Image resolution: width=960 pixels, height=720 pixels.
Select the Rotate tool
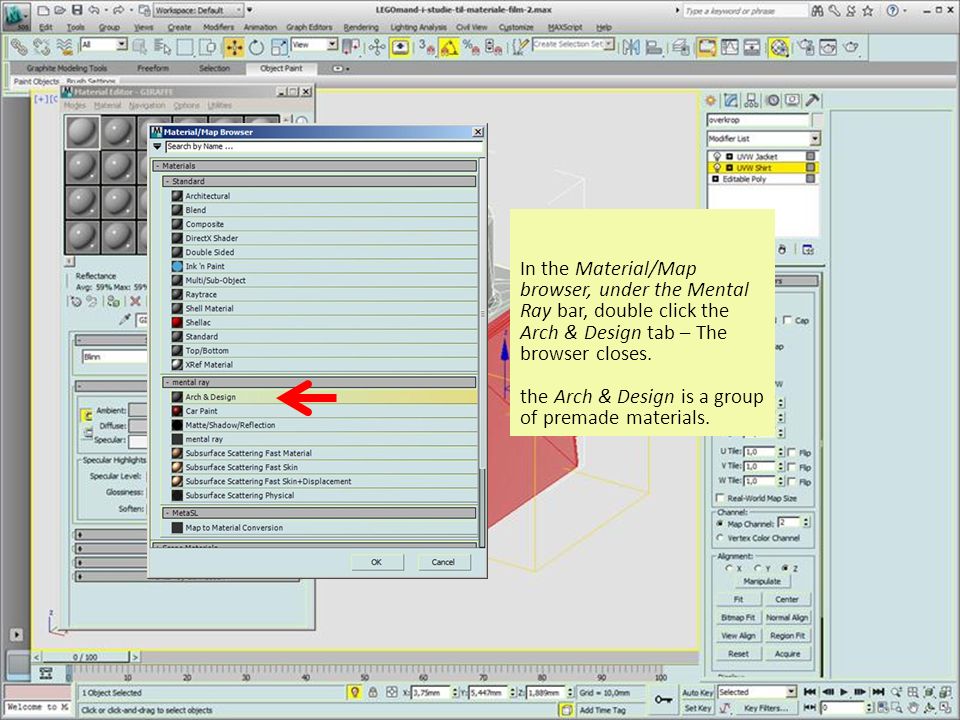click(x=257, y=47)
